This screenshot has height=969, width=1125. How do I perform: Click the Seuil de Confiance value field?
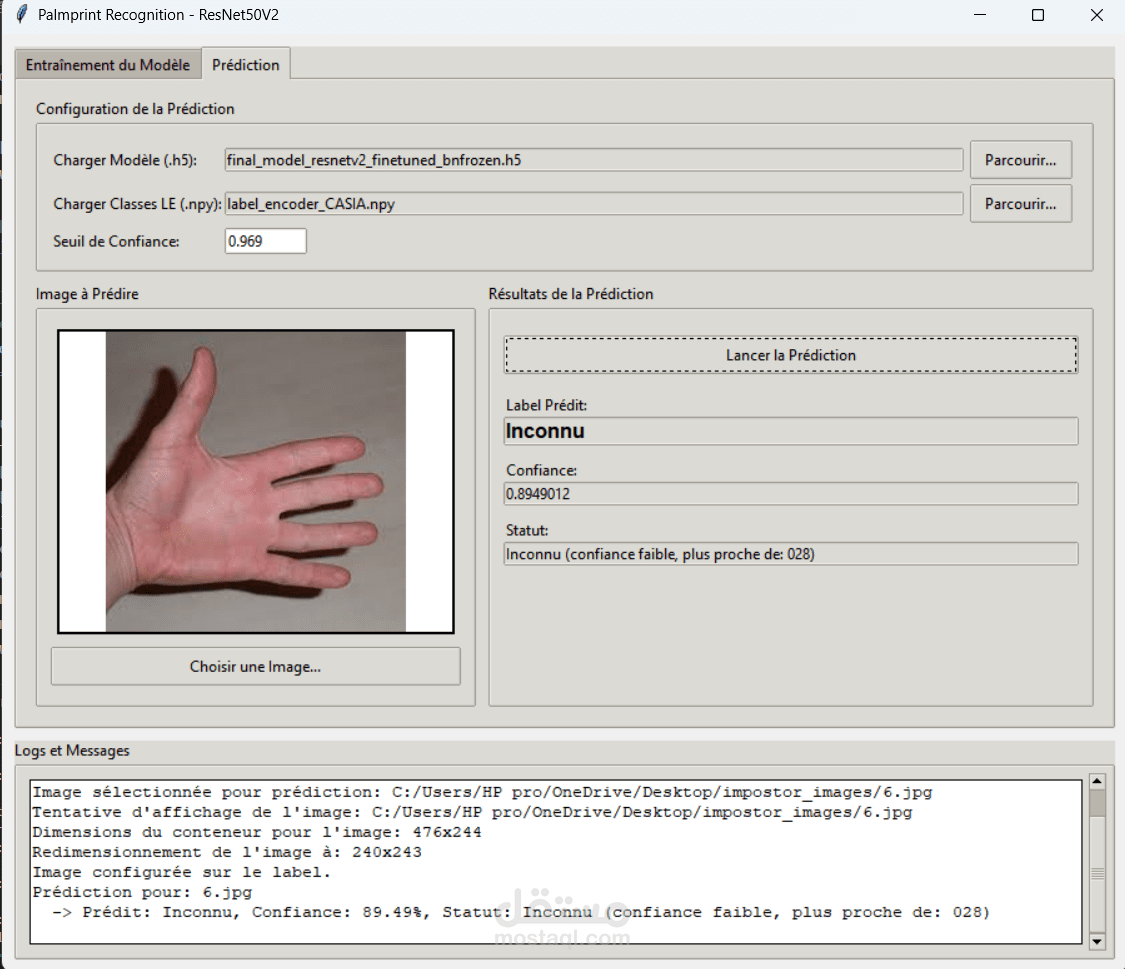point(265,241)
